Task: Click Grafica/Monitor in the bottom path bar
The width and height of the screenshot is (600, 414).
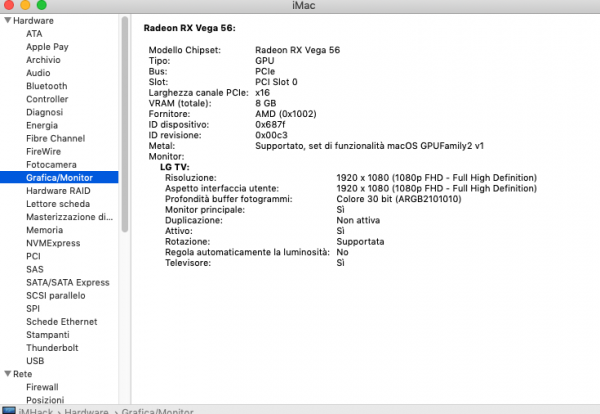Action: pos(157,411)
